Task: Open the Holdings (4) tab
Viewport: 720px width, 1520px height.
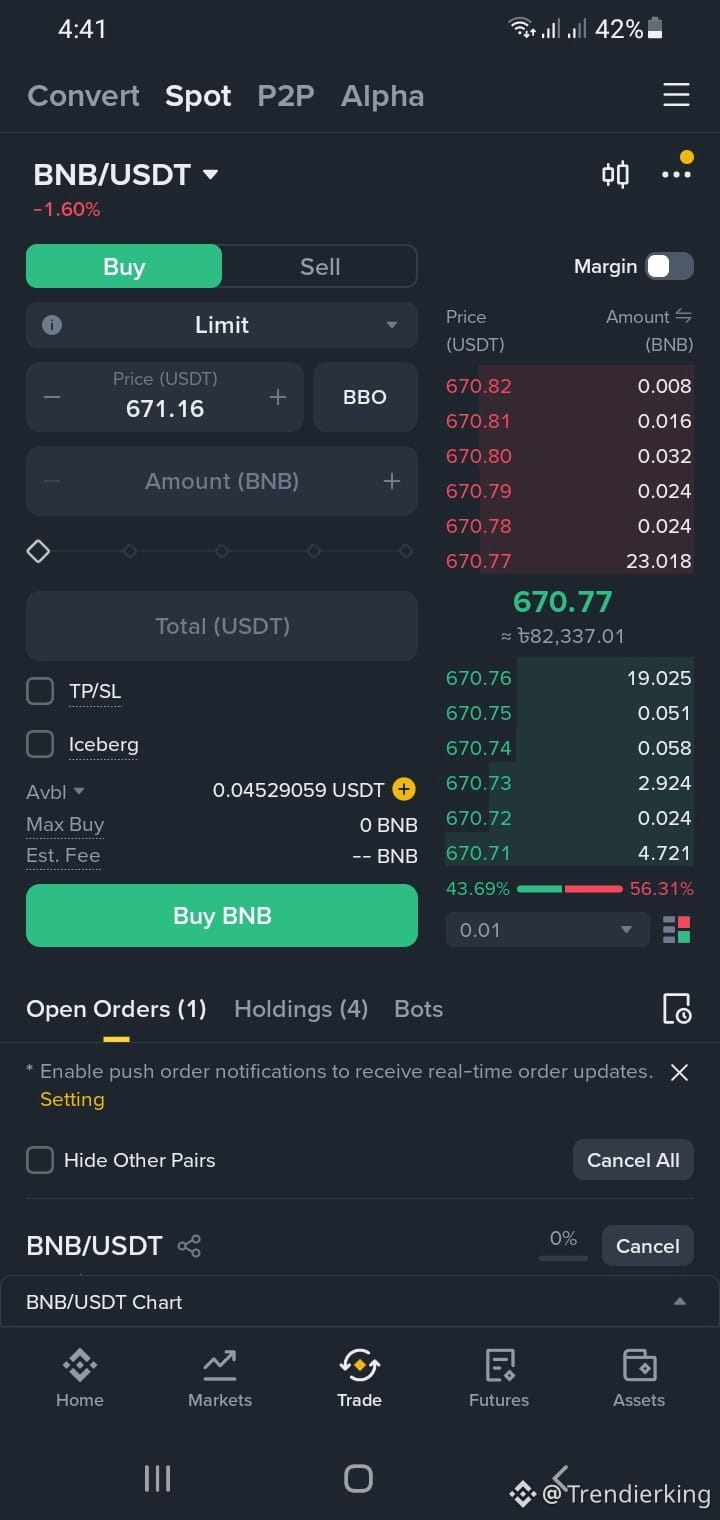Action: [301, 1009]
